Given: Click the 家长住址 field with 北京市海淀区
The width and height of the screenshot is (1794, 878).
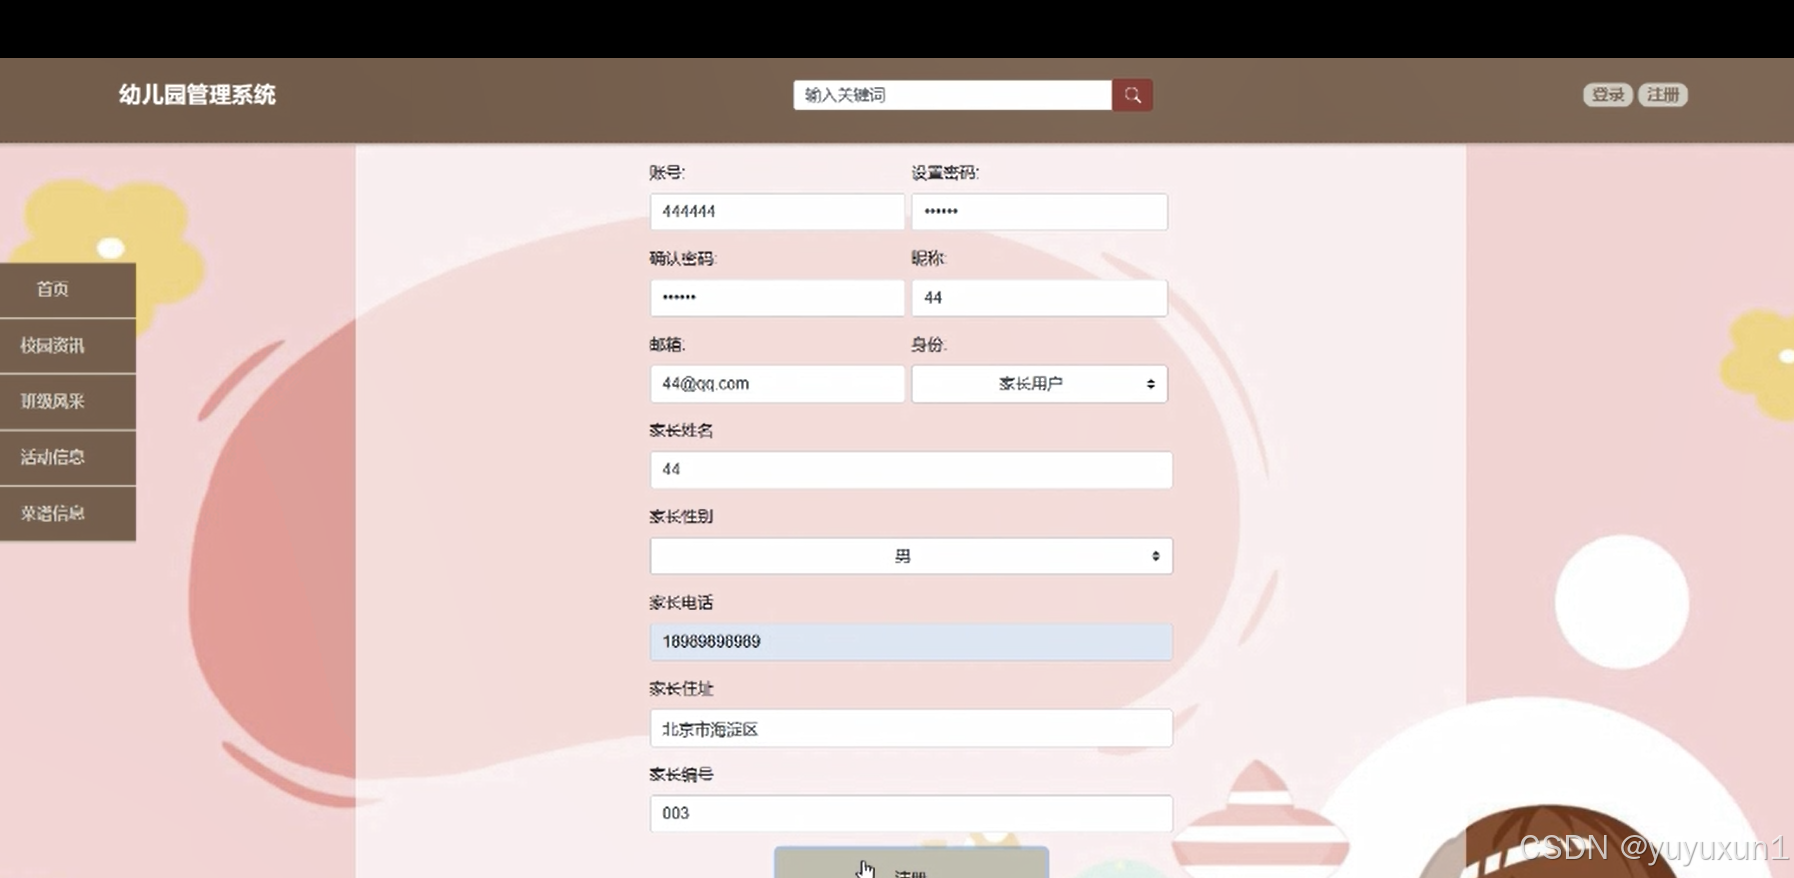Looking at the screenshot, I should coord(911,728).
